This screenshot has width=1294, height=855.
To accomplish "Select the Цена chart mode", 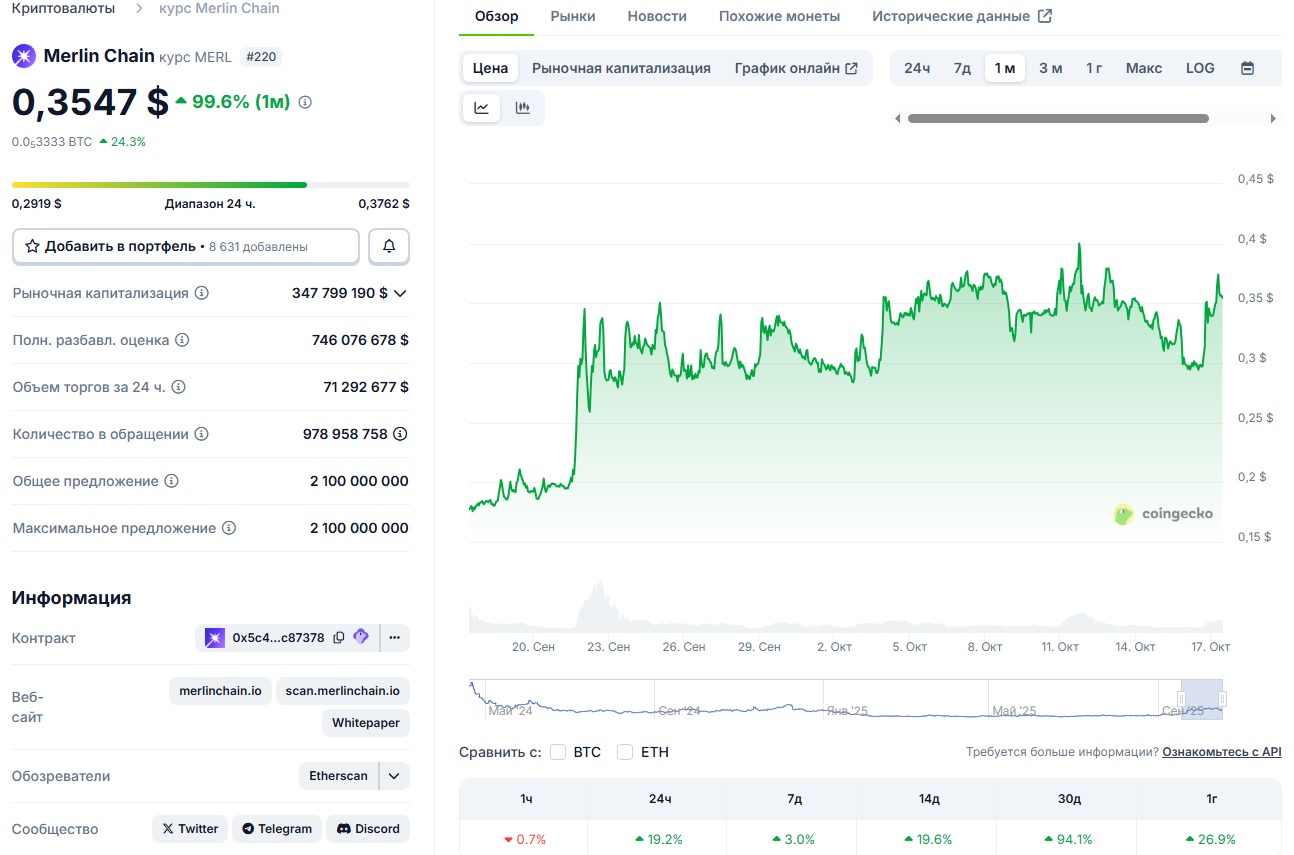I will tap(490, 68).
